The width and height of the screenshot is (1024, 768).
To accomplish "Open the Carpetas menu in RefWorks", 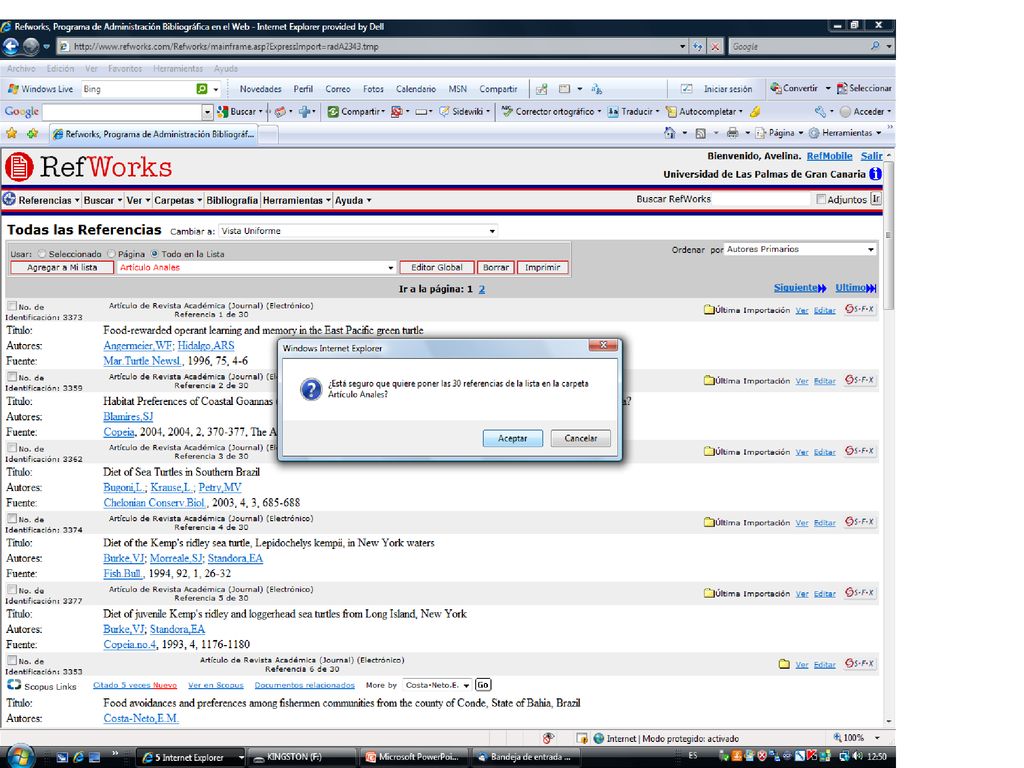I will point(178,200).
